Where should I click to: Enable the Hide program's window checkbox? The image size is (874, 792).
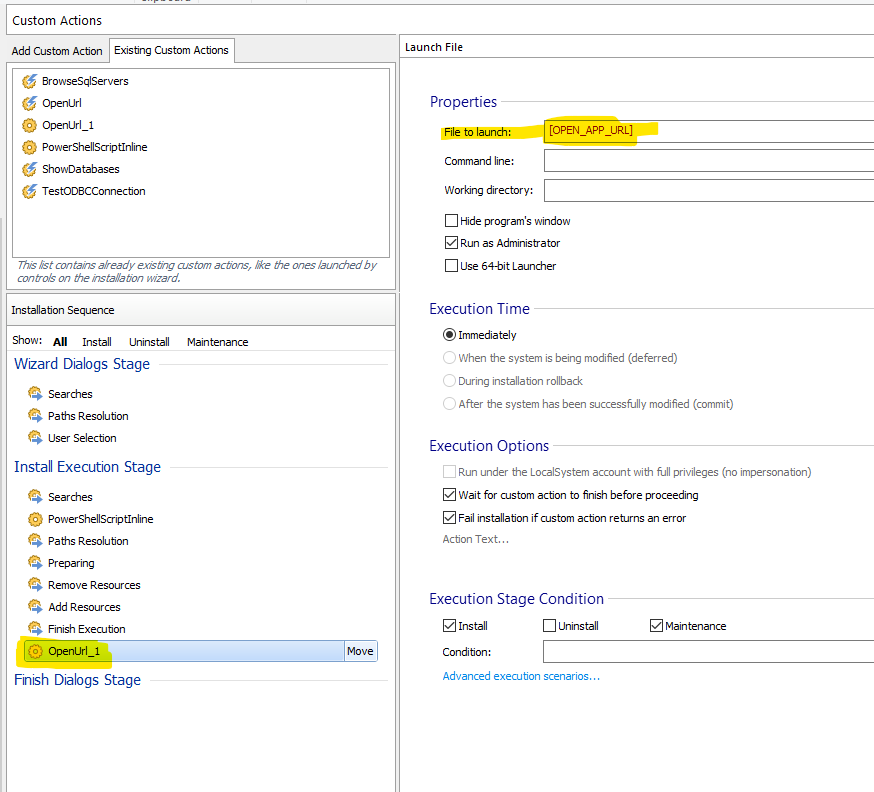(x=451, y=221)
